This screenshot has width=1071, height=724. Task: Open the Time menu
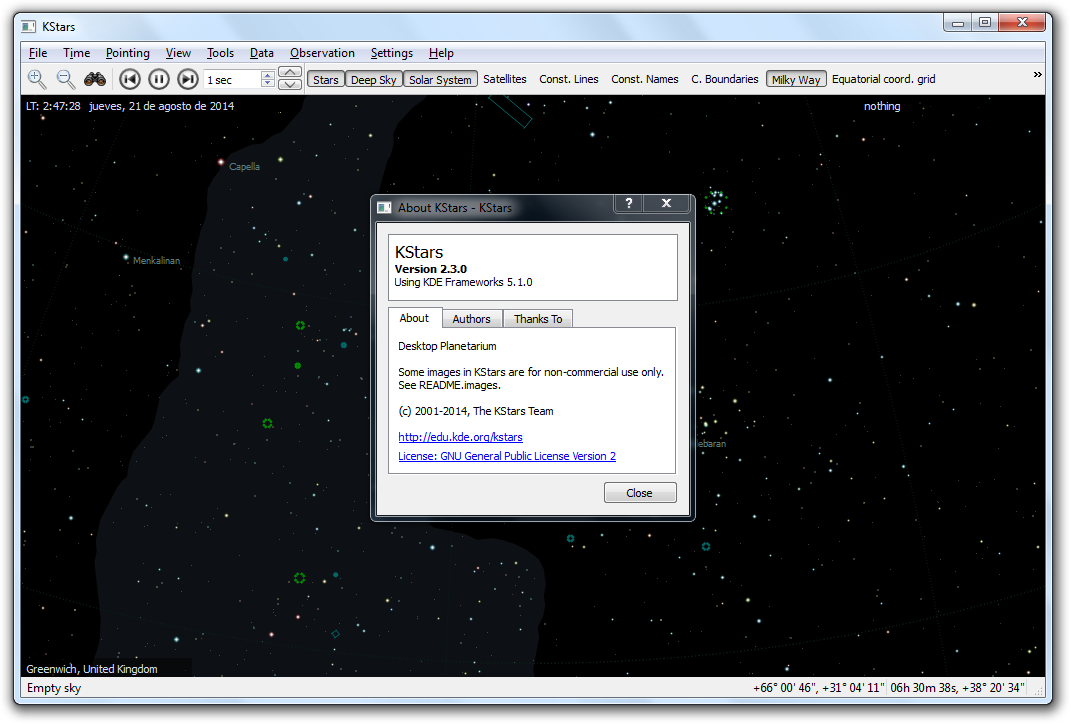(x=76, y=53)
